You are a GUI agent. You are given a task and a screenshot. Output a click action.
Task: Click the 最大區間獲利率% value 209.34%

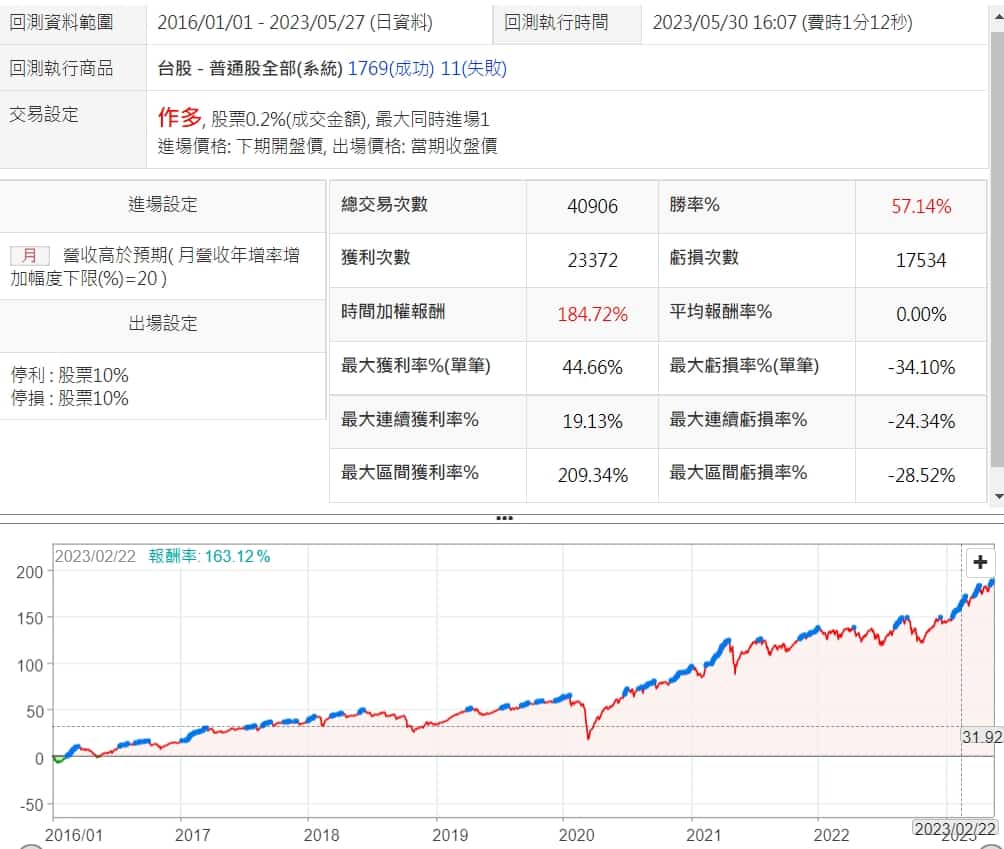(593, 475)
